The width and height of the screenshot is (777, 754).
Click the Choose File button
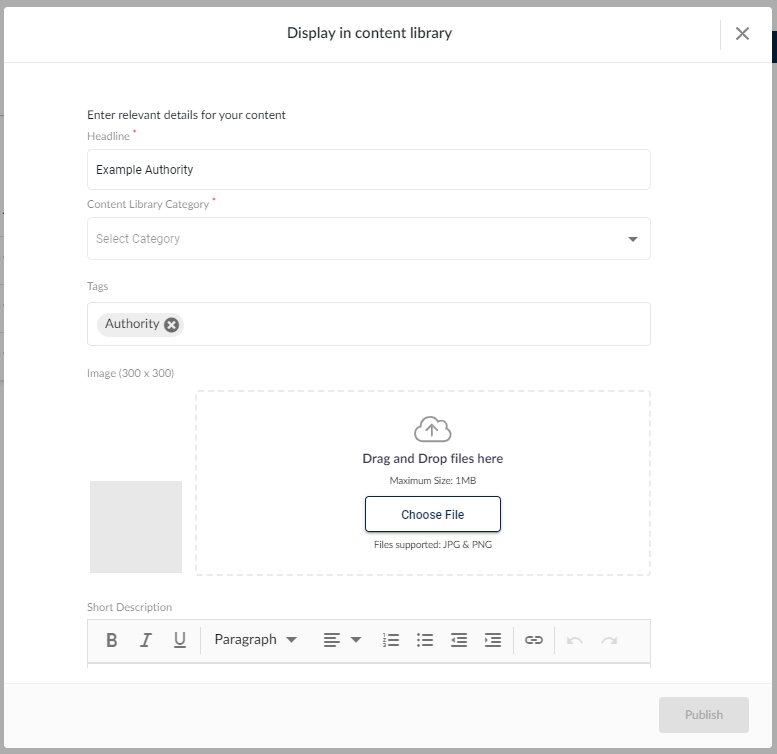coord(433,514)
